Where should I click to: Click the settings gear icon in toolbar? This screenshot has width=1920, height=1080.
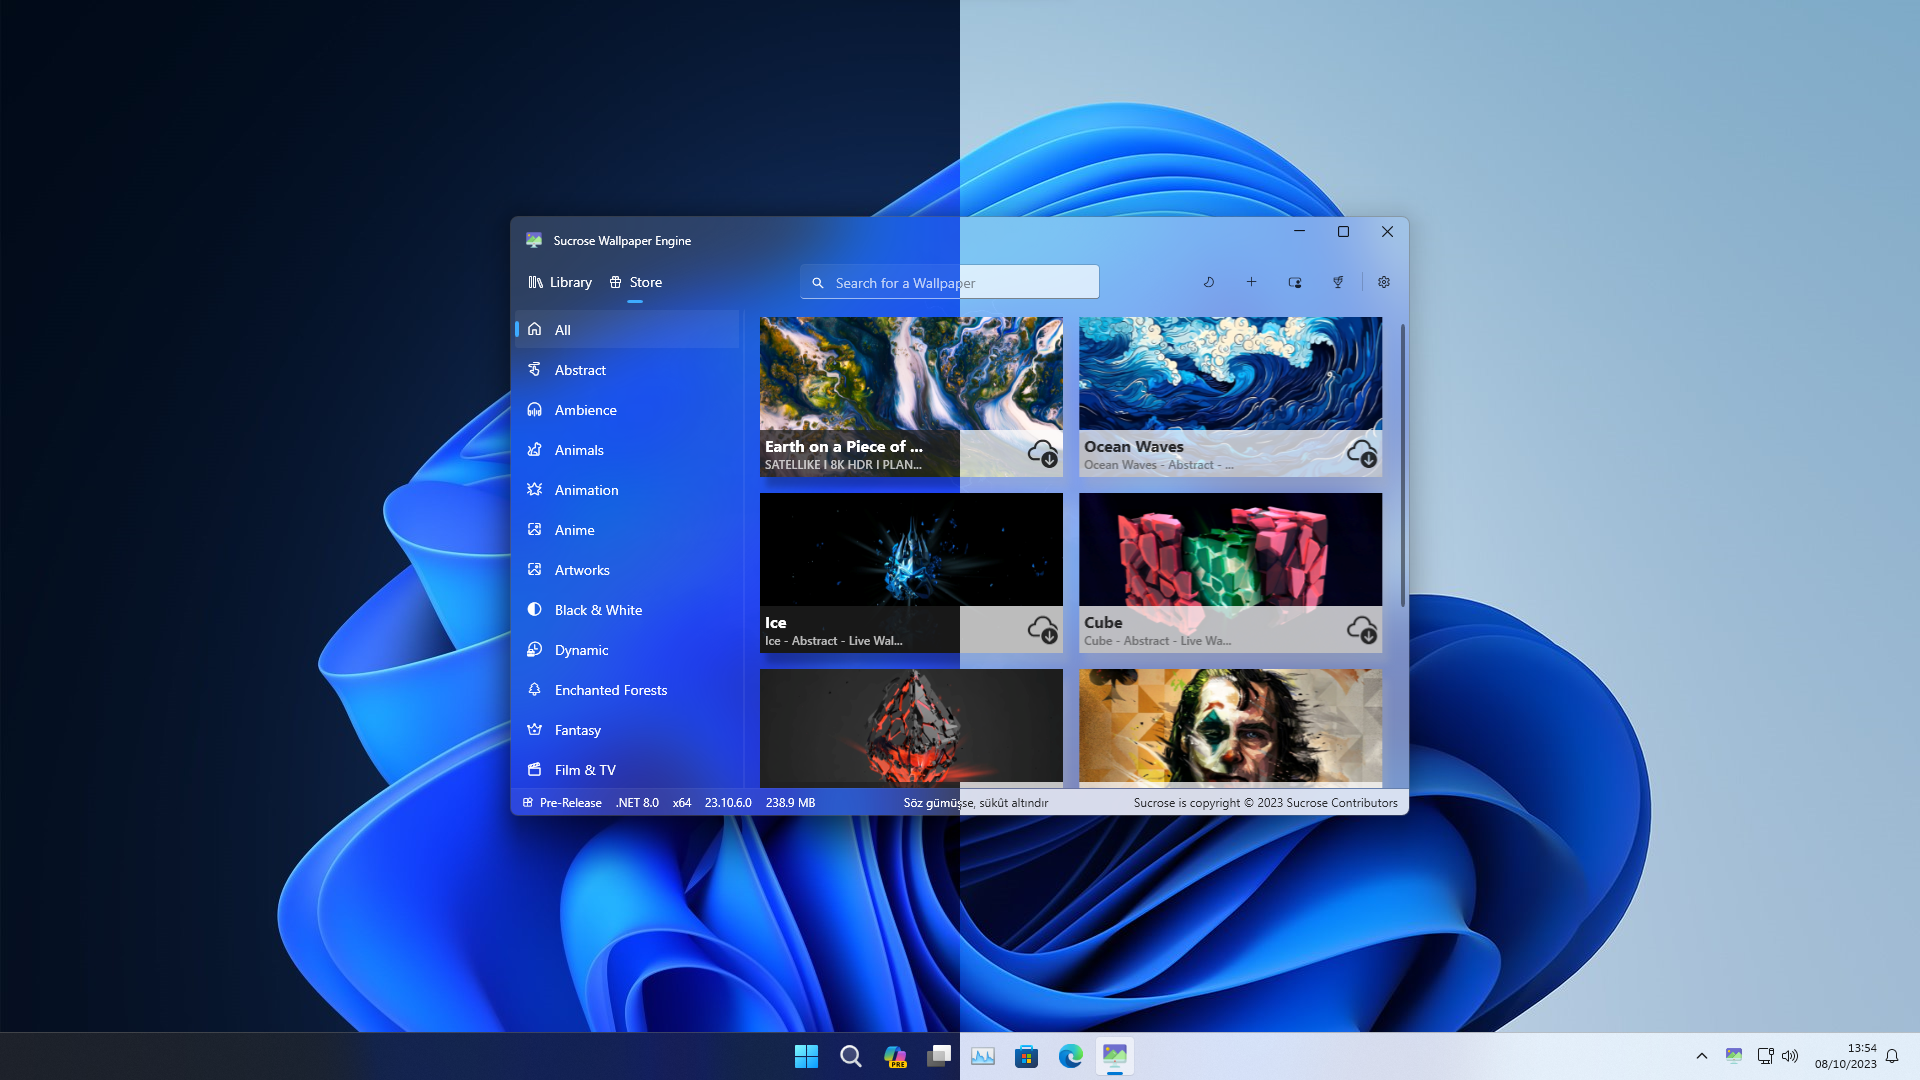1382,282
